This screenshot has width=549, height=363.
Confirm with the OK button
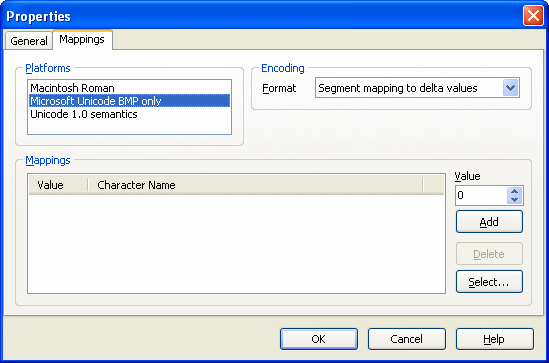(319, 339)
